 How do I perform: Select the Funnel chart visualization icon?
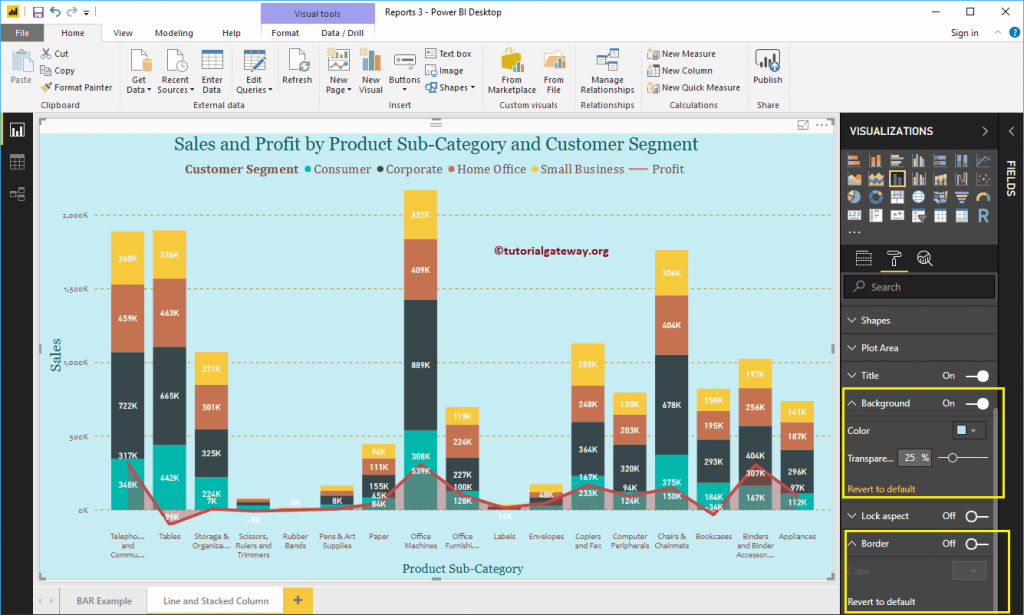[961, 197]
